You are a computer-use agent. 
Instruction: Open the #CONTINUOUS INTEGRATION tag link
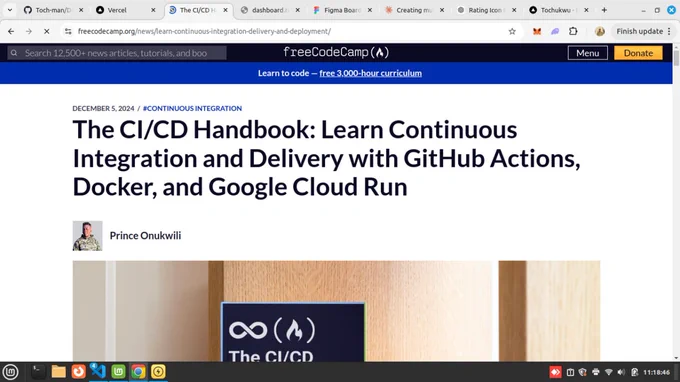tap(192, 108)
